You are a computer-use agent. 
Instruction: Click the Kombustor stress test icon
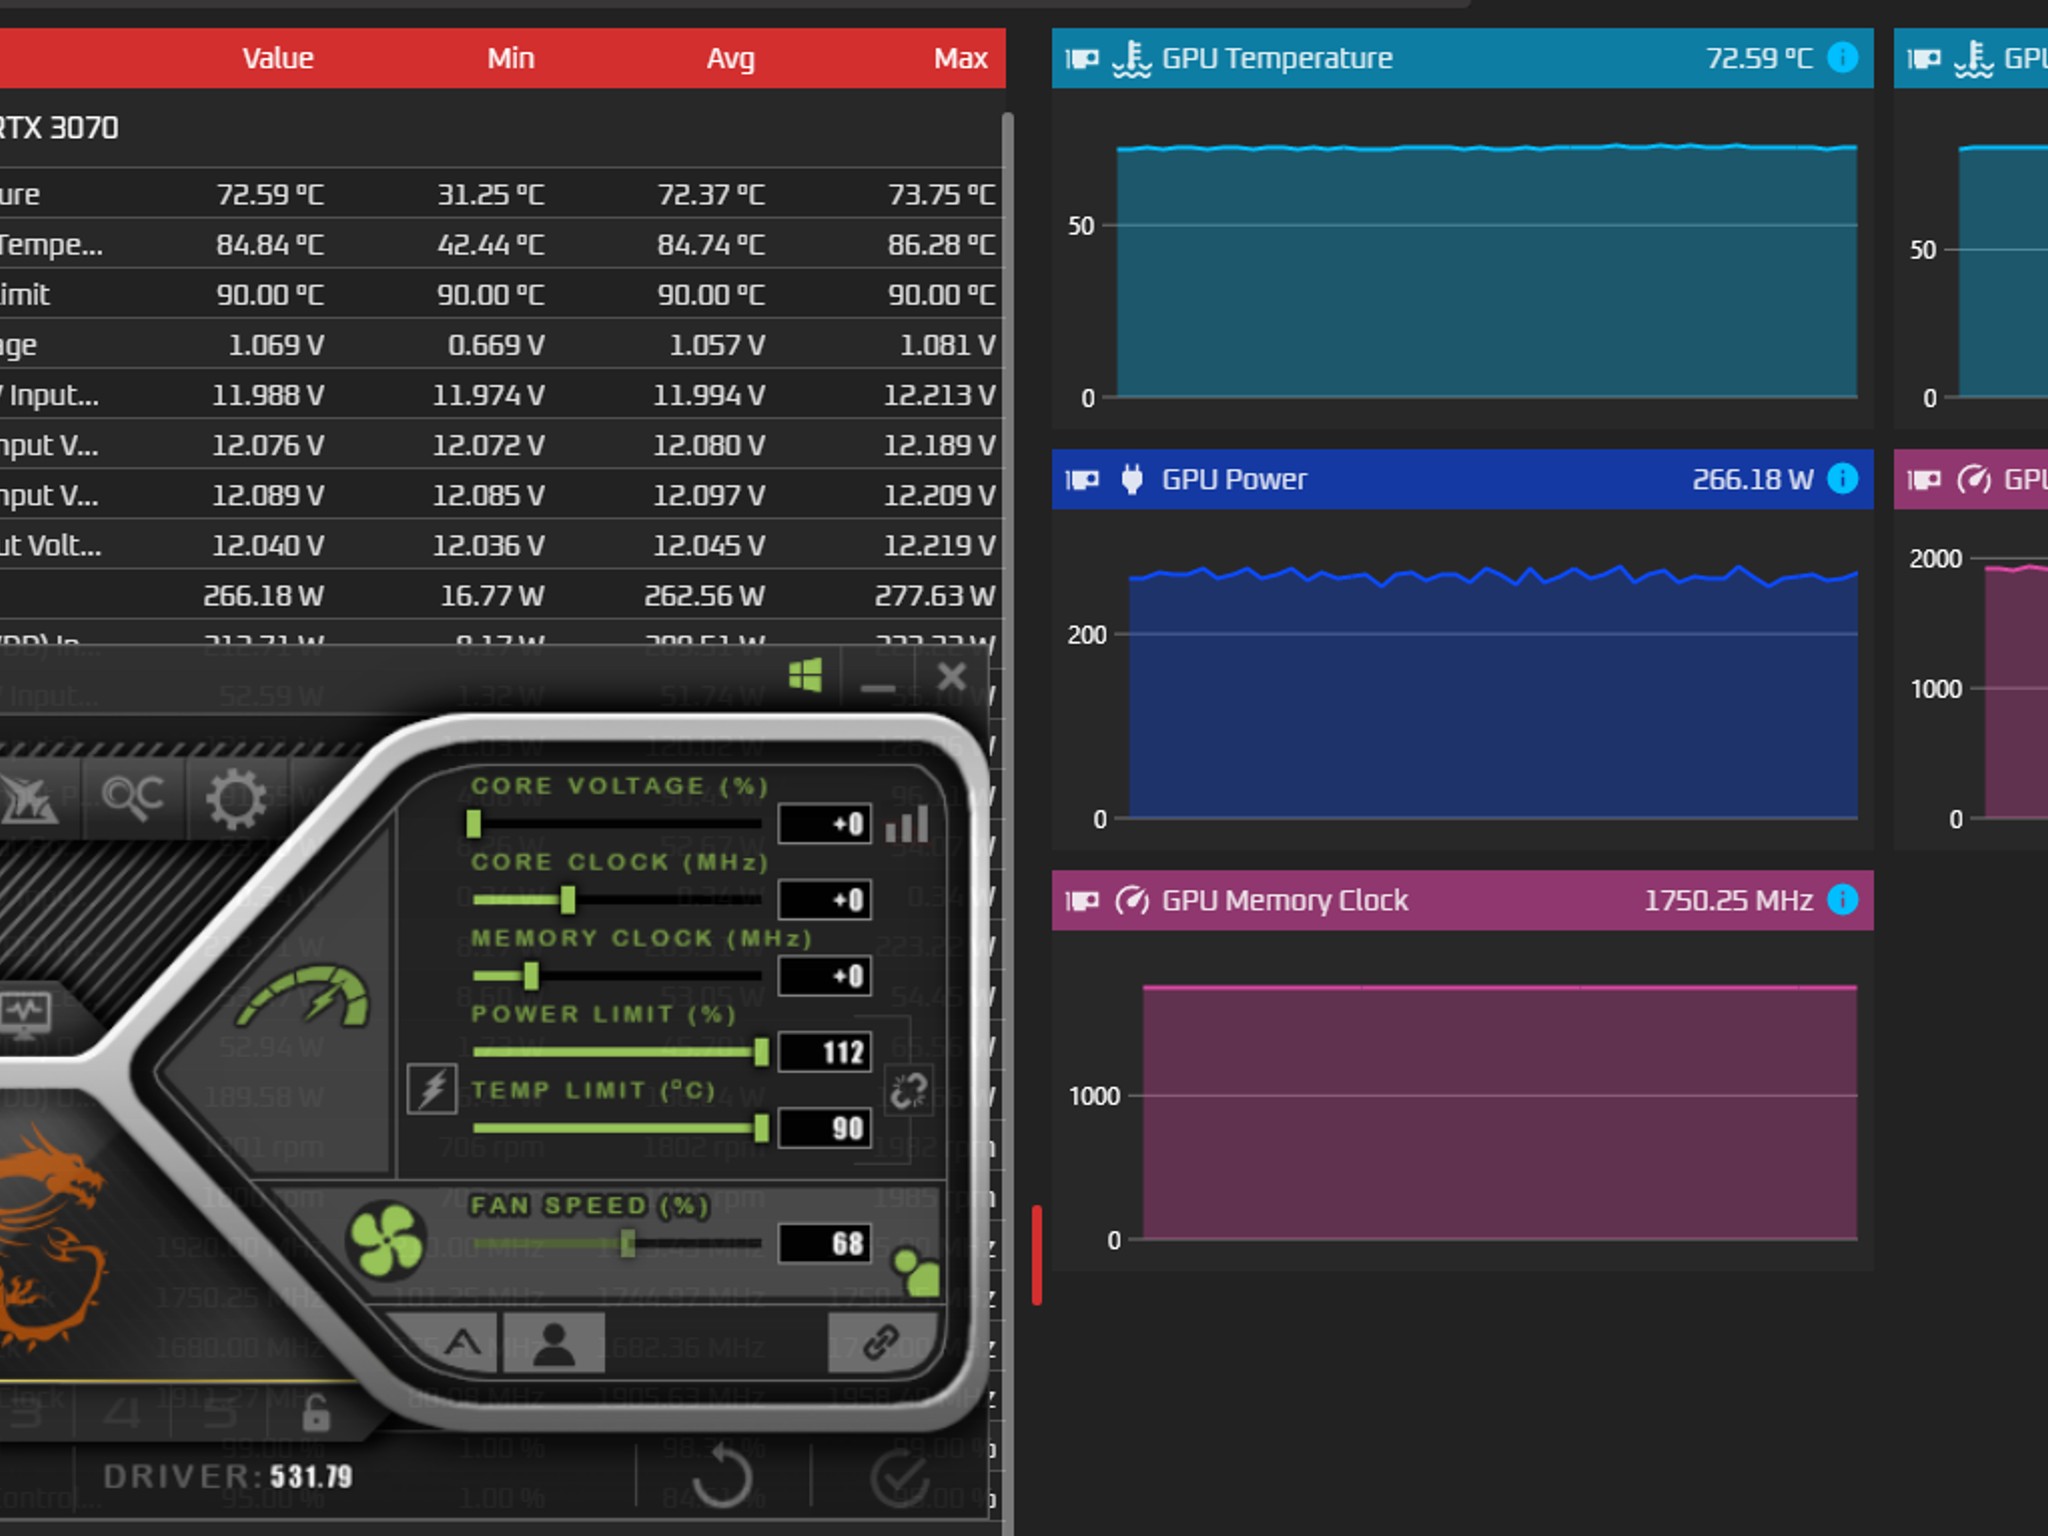pos(28,798)
